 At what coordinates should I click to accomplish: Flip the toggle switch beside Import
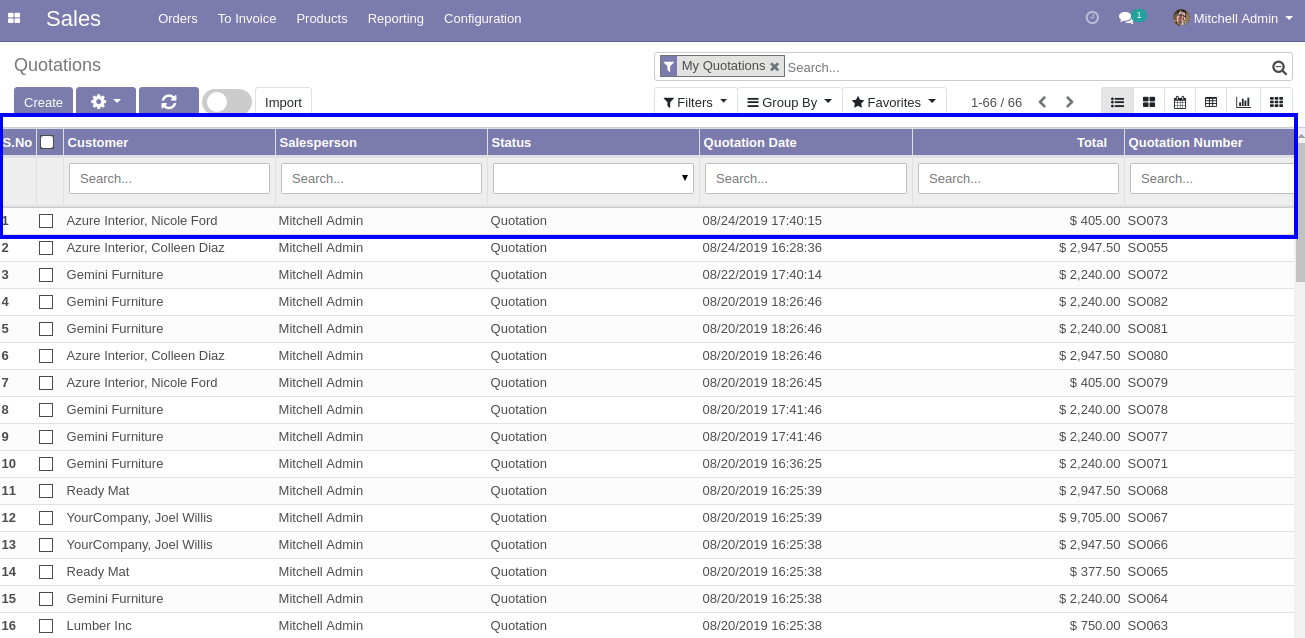pyautogui.click(x=227, y=102)
